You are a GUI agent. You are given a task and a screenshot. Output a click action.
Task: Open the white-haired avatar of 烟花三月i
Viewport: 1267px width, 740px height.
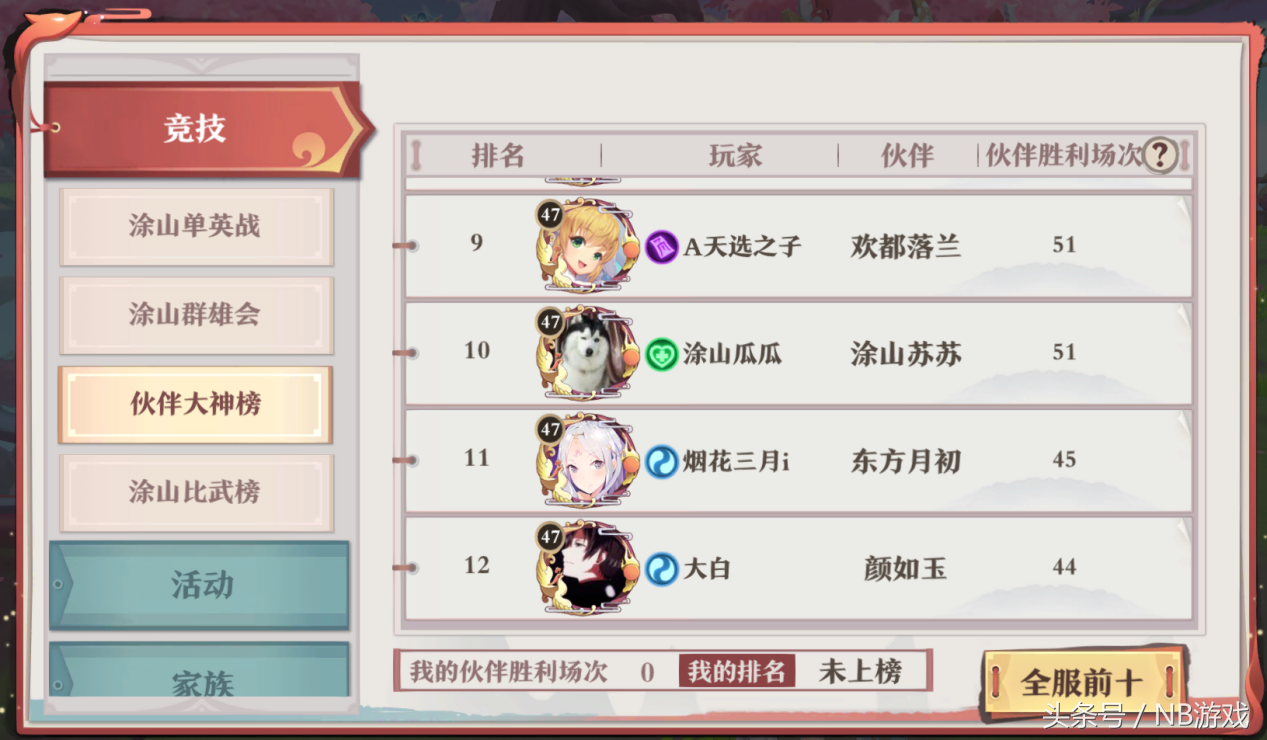click(x=587, y=460)
